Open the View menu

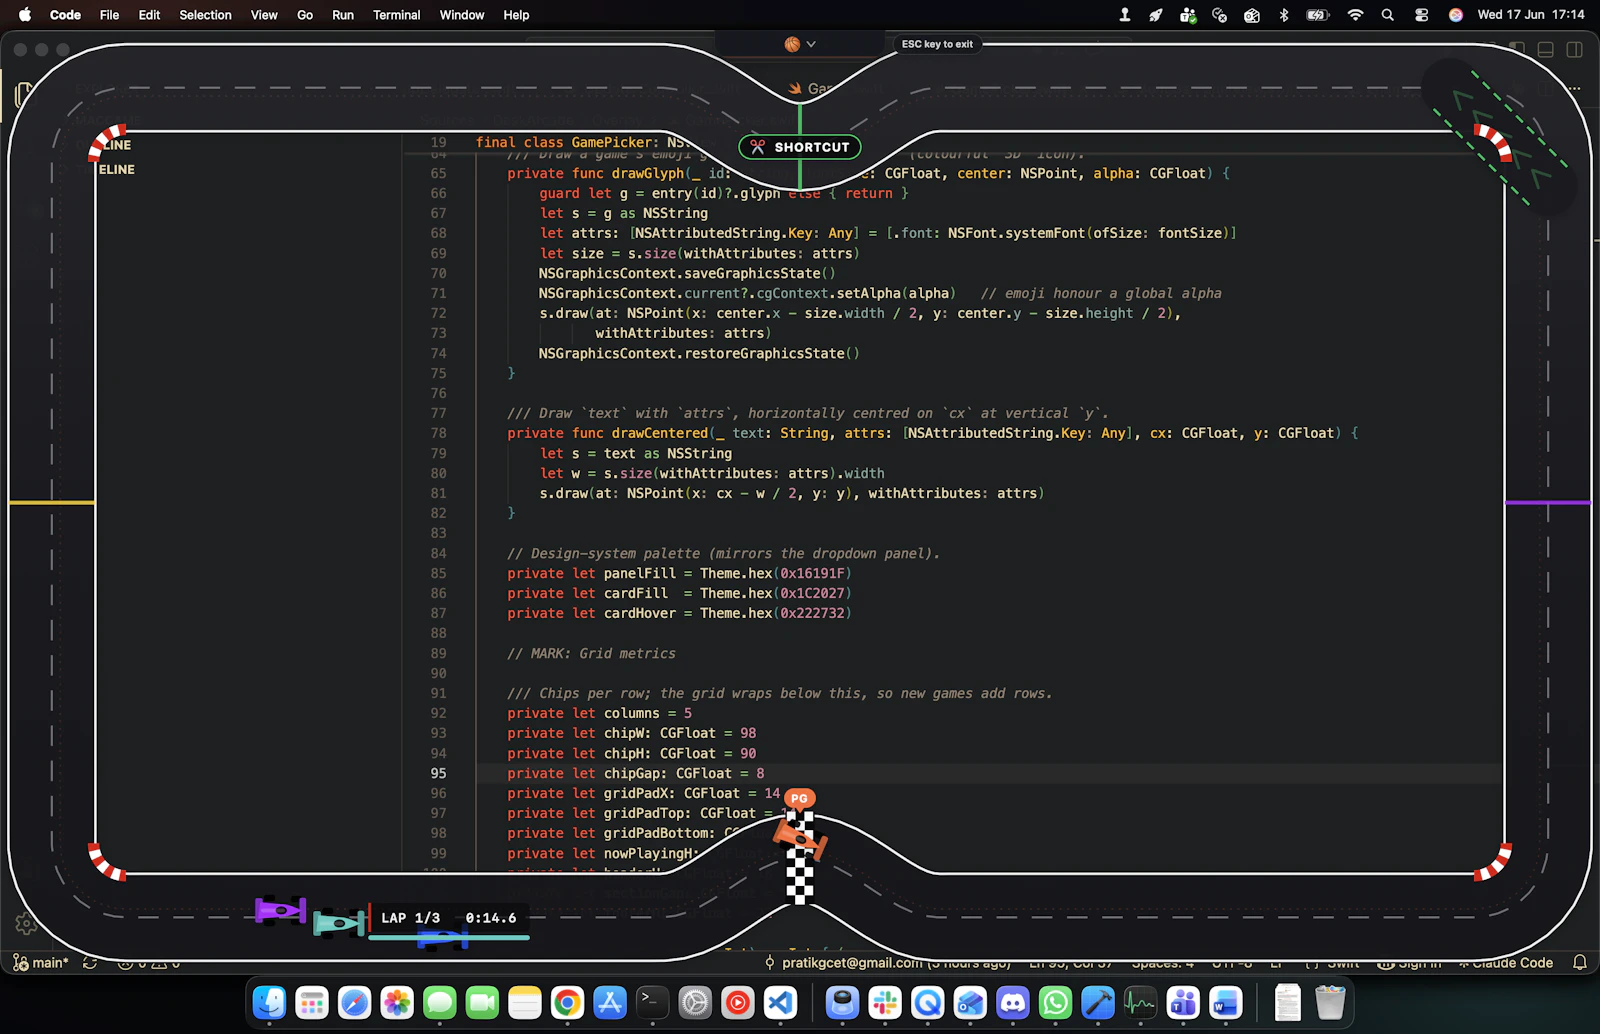pos(264,15)
